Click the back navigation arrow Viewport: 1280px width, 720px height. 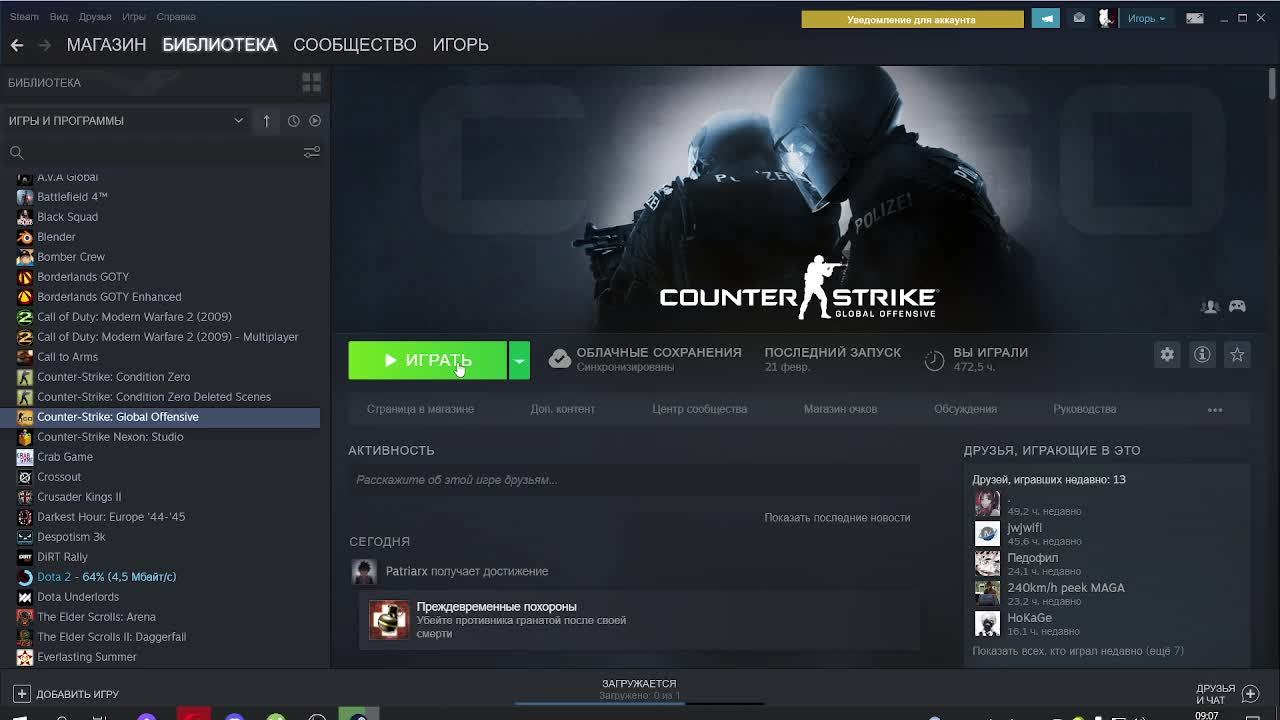(x=17, y=45)
